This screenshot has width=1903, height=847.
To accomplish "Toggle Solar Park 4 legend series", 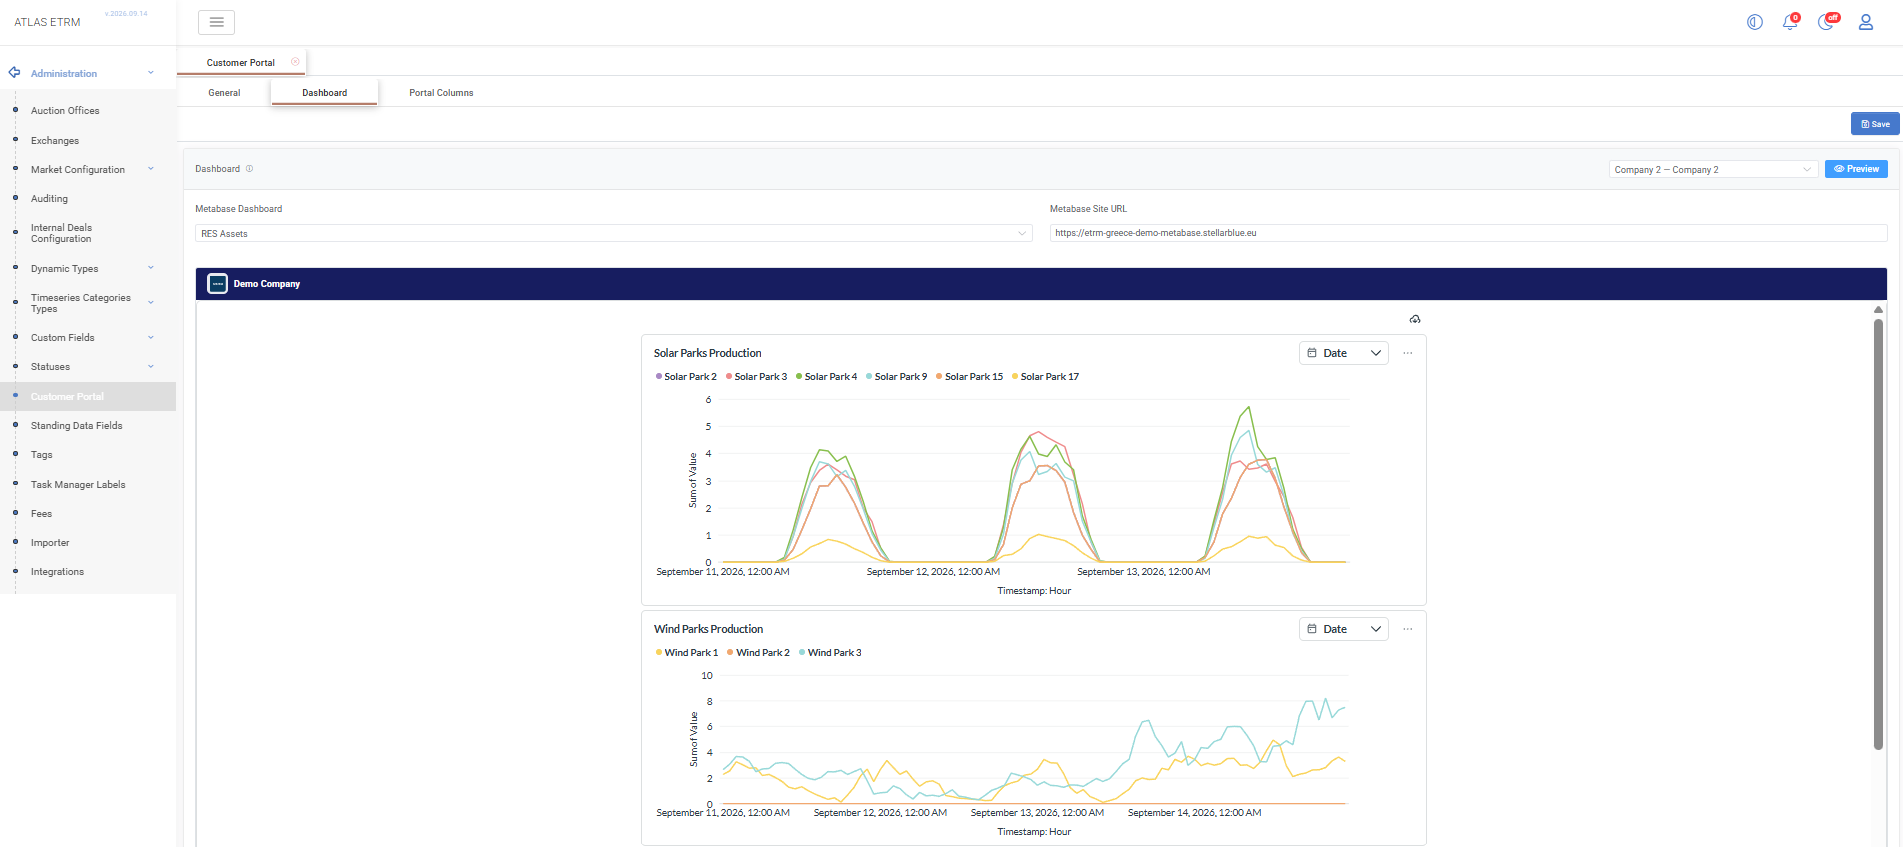I will [x=826, y=377].
